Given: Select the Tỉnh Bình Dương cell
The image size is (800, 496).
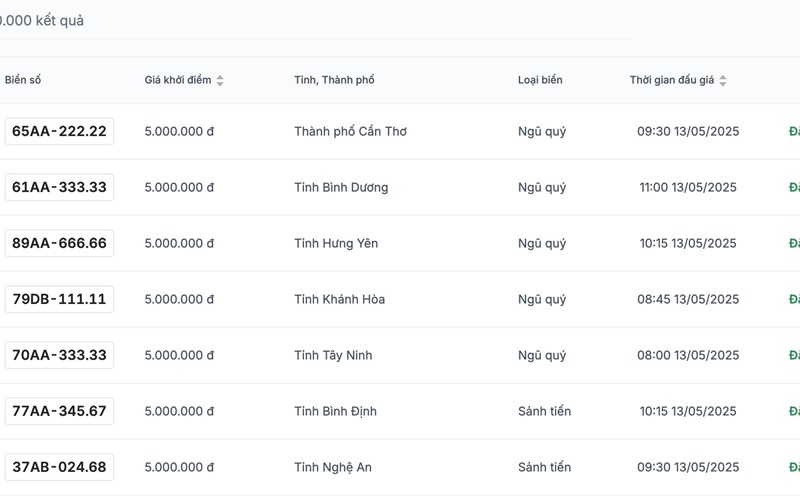Looking at the screenshot, I should click(341, 187).
